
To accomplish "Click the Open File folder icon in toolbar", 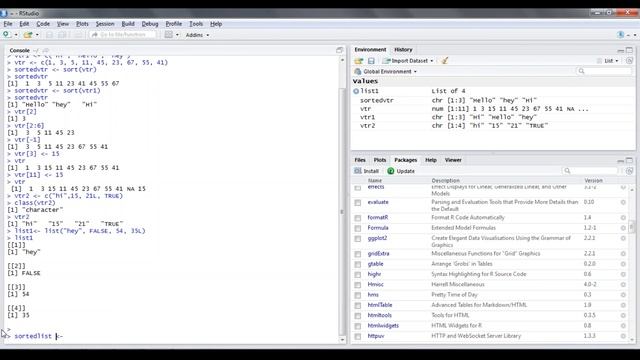I will tap(28, 35).
